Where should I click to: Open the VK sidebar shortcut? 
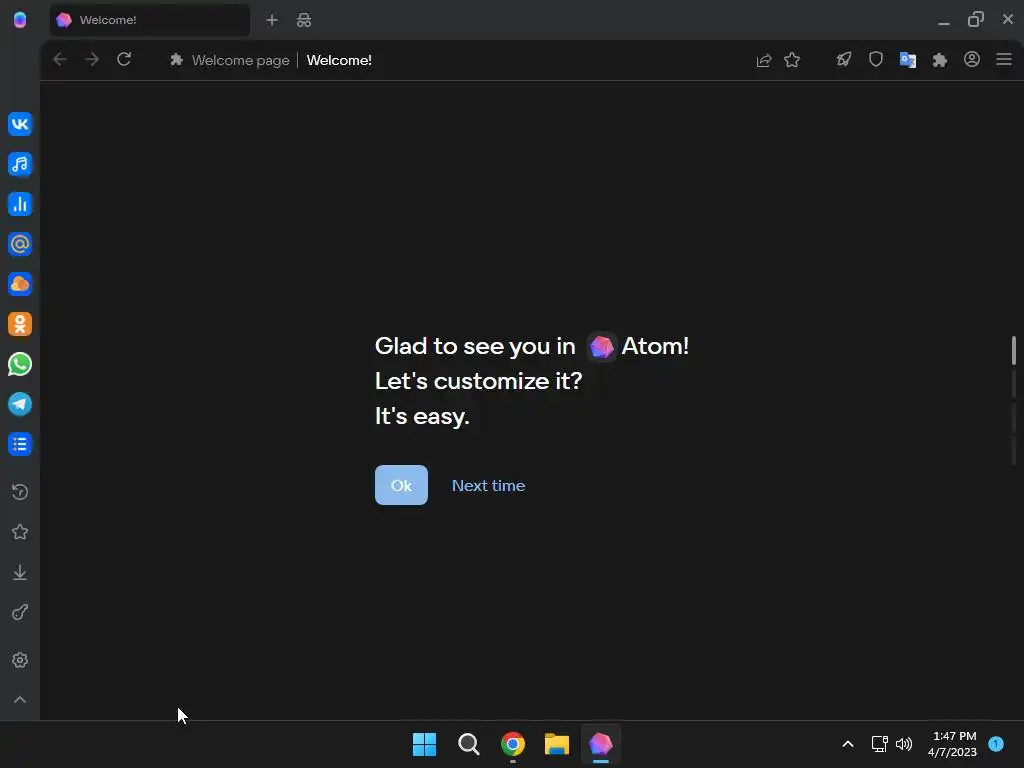click(20, 124)
